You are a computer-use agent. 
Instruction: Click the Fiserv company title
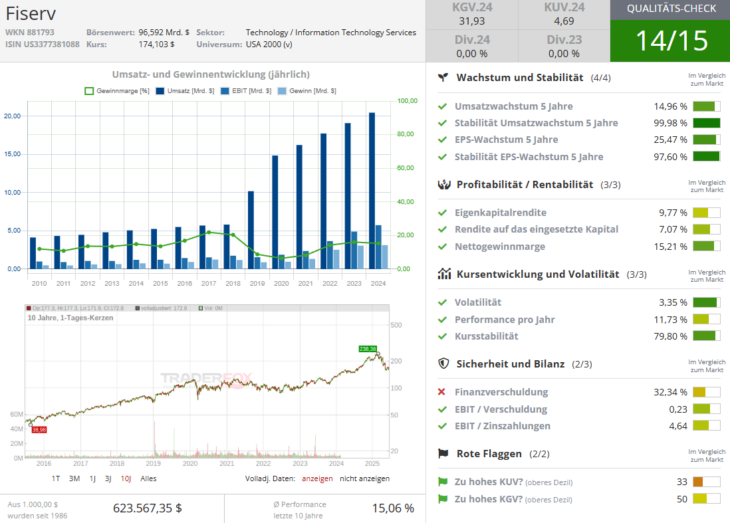31,14
